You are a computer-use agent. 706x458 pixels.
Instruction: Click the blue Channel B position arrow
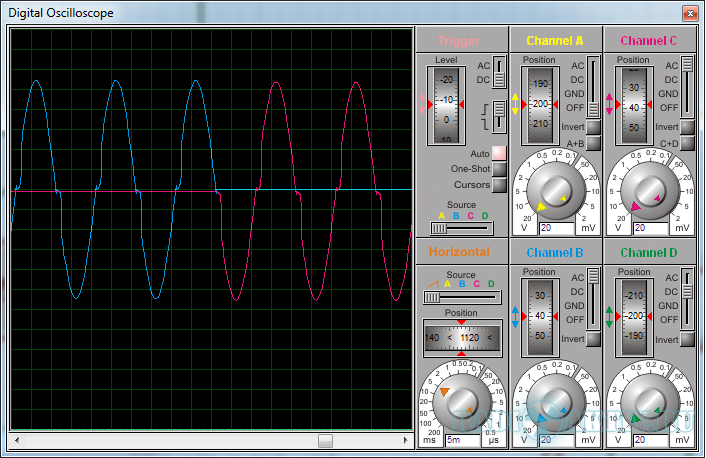tap(516, 316)
